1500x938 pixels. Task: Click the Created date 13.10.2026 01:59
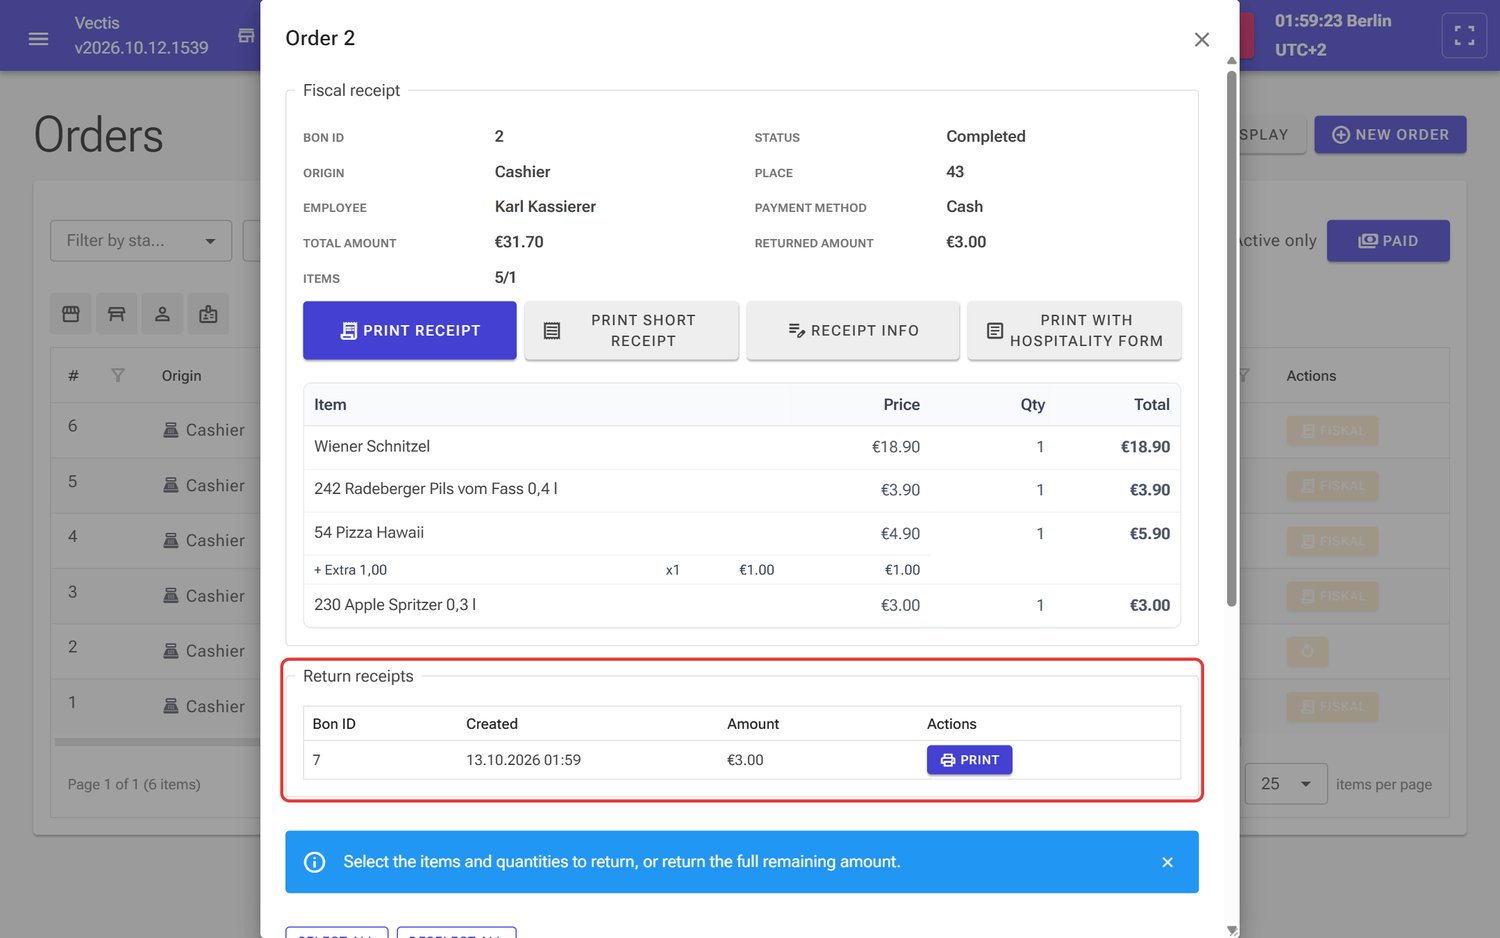point(523,760)
